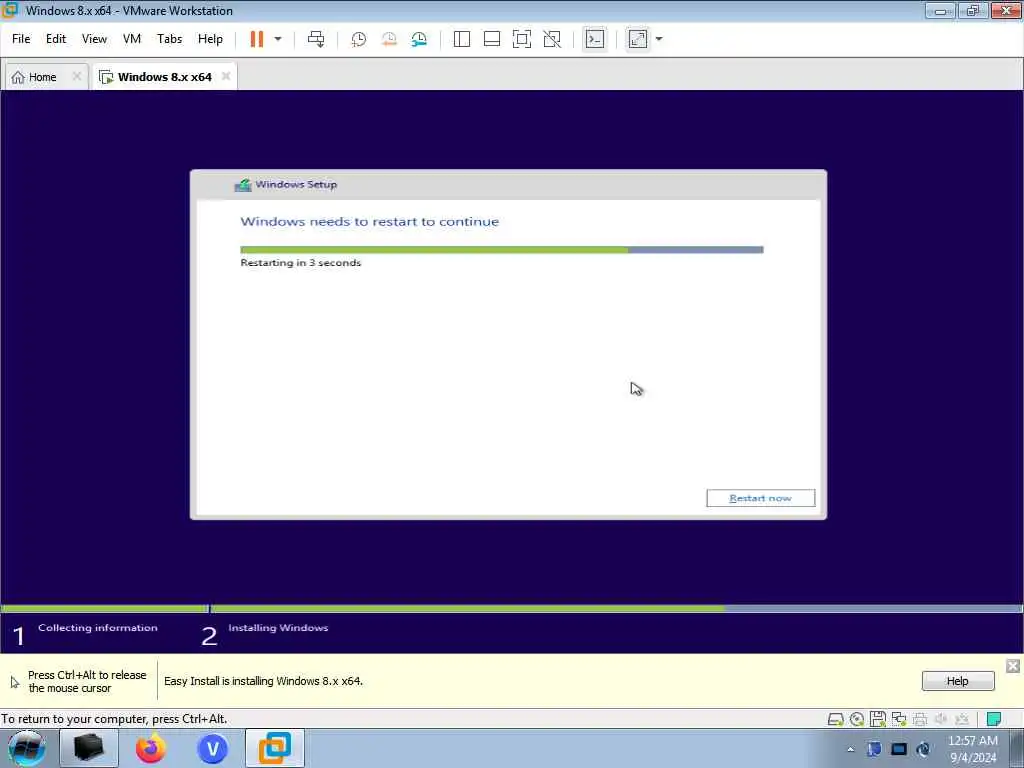Viewport: 1024px width, 768px height.
Task: Launch Firefox from the taskbar
Action: pos(151,748)
